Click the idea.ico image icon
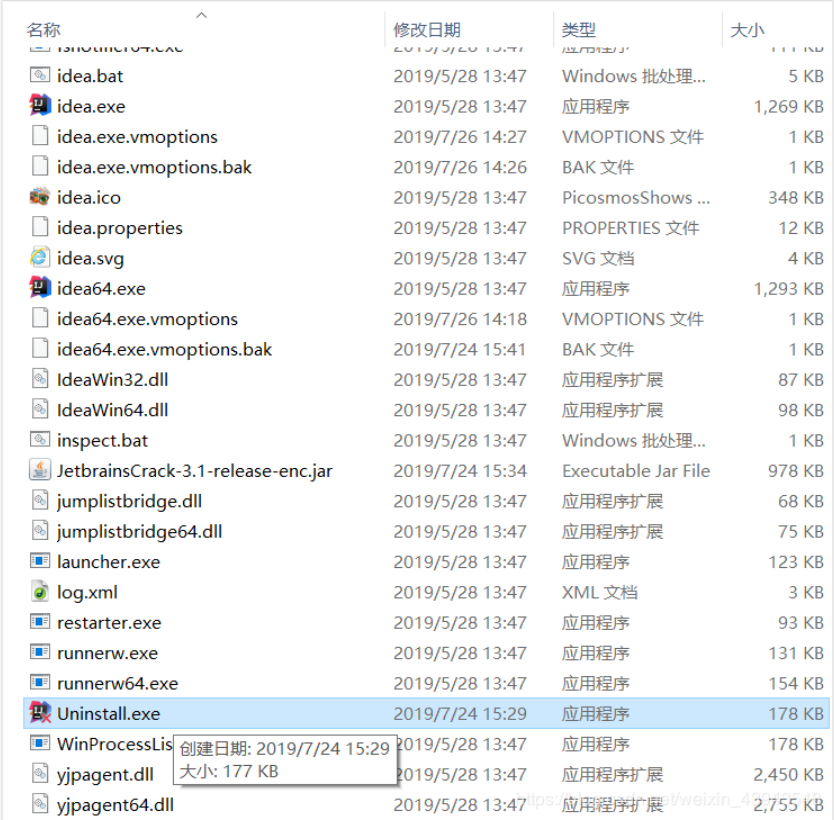Image resolution: width=834 pixels, height=820 pixels. click(x=40, y=197)
